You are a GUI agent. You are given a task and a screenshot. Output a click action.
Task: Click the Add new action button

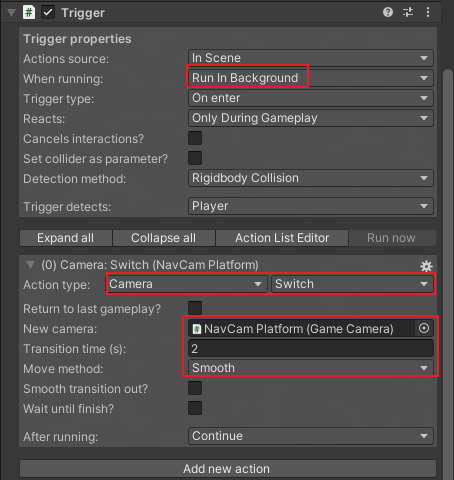[x=228, y=469]
